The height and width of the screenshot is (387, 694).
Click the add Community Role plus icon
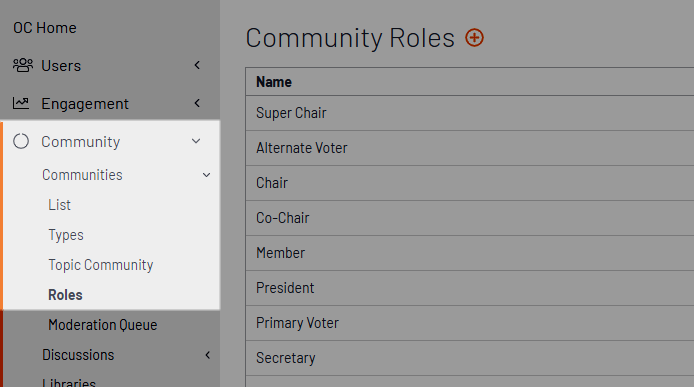[x=474, y=38]
